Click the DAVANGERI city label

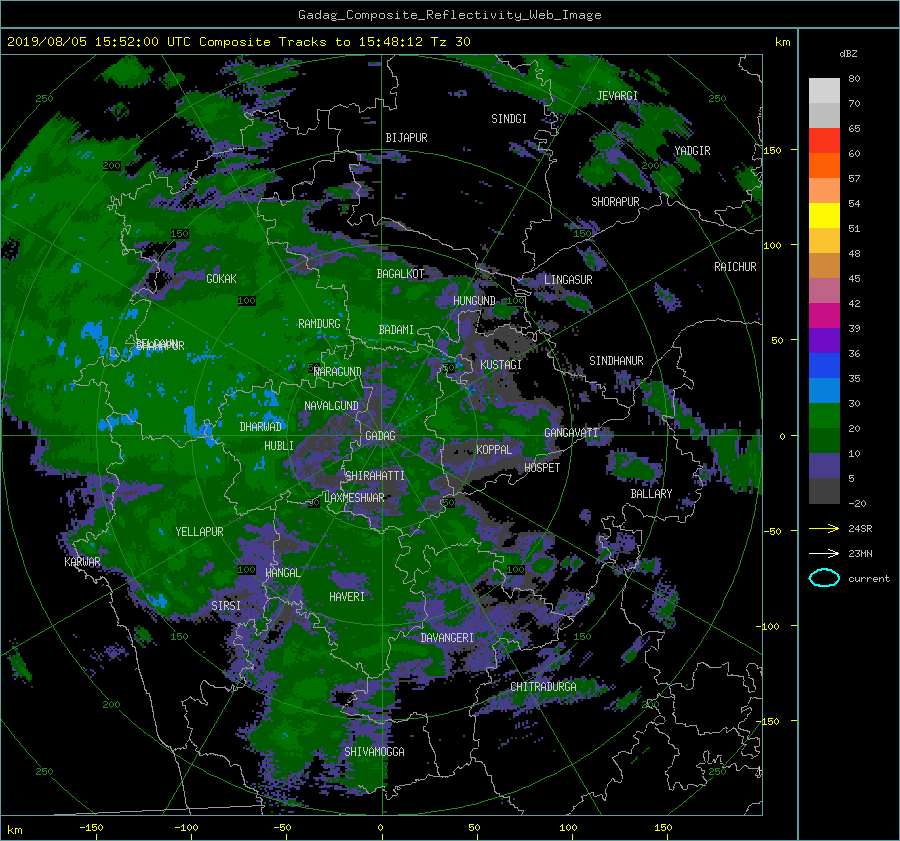[x=447, y=638]
